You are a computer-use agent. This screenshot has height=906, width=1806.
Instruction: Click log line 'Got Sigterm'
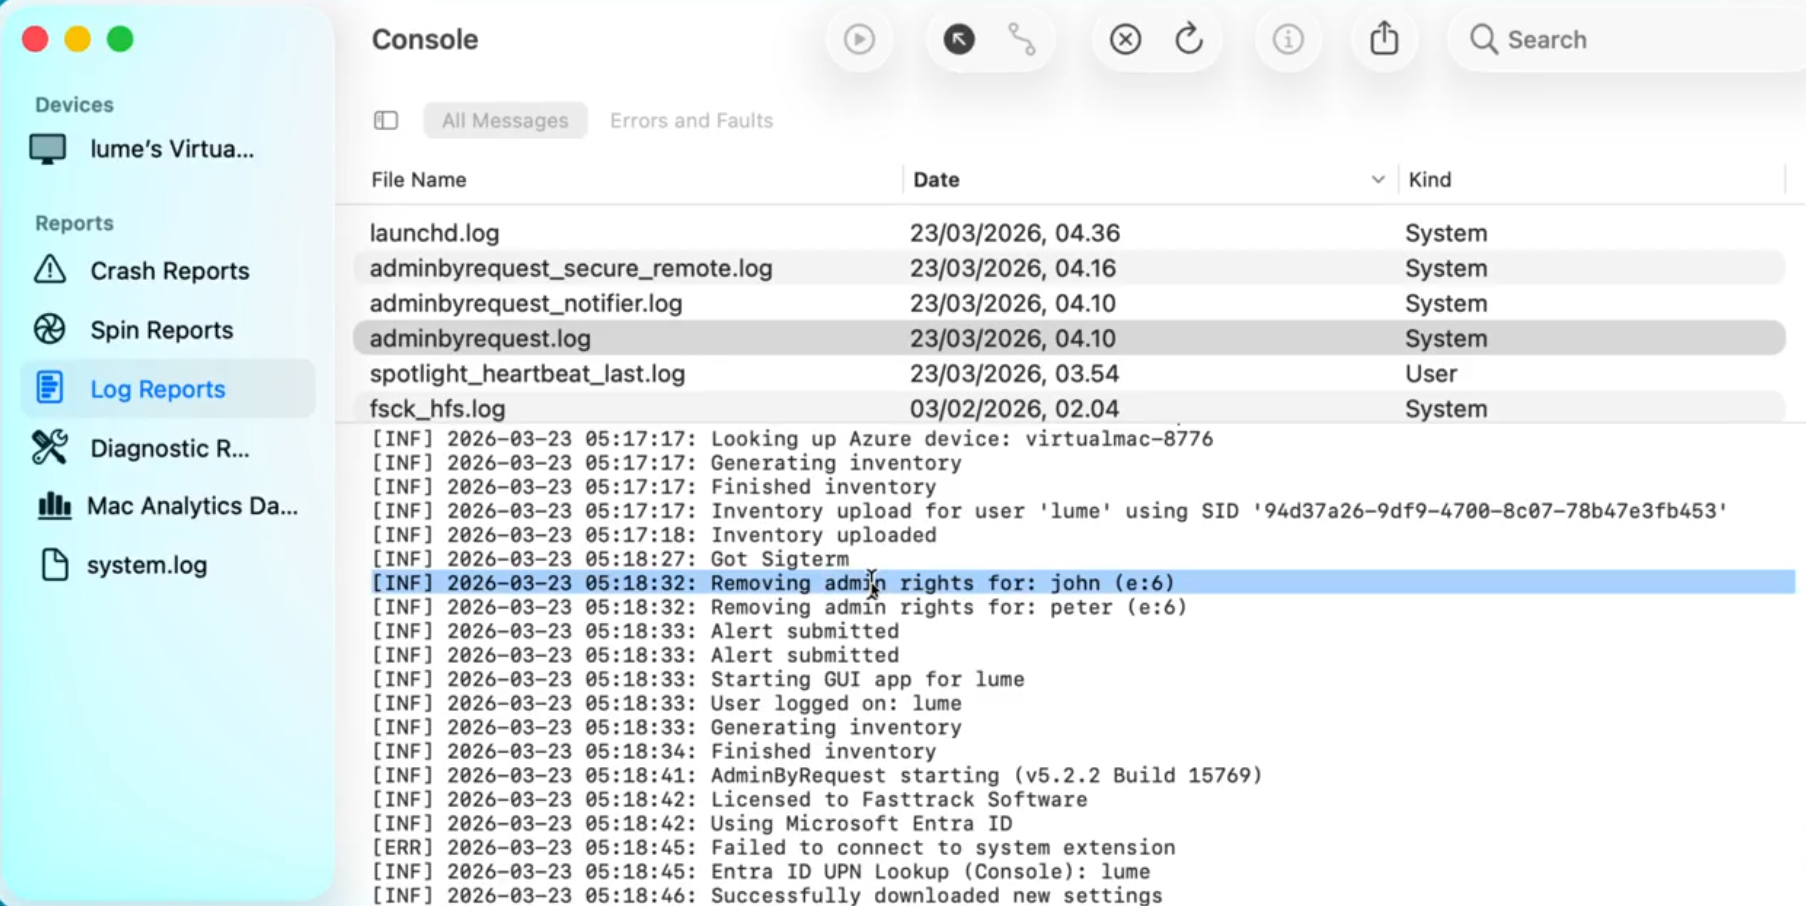[x=610, y=559]
